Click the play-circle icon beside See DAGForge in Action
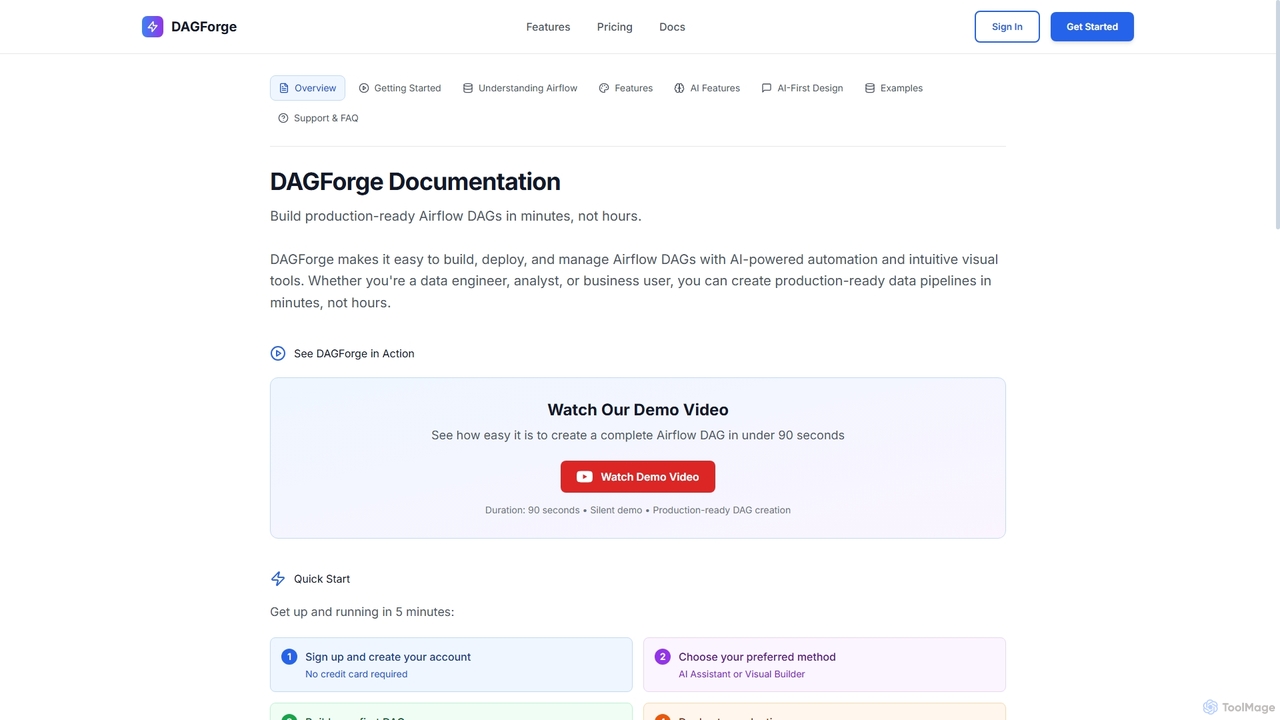The height and width of the screenshot is (720, 1280). (278, 353)
